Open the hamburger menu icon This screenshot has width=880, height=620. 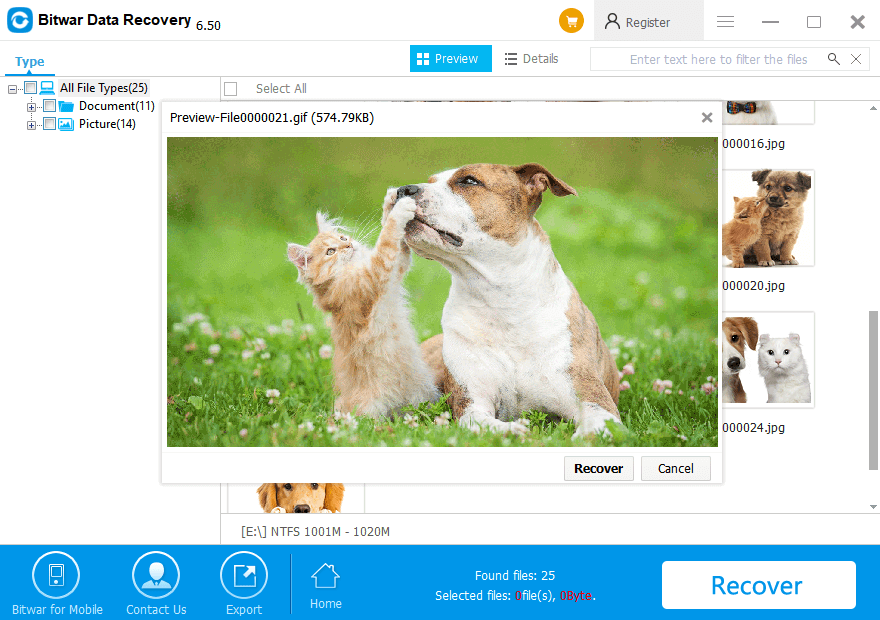(725, 22)
